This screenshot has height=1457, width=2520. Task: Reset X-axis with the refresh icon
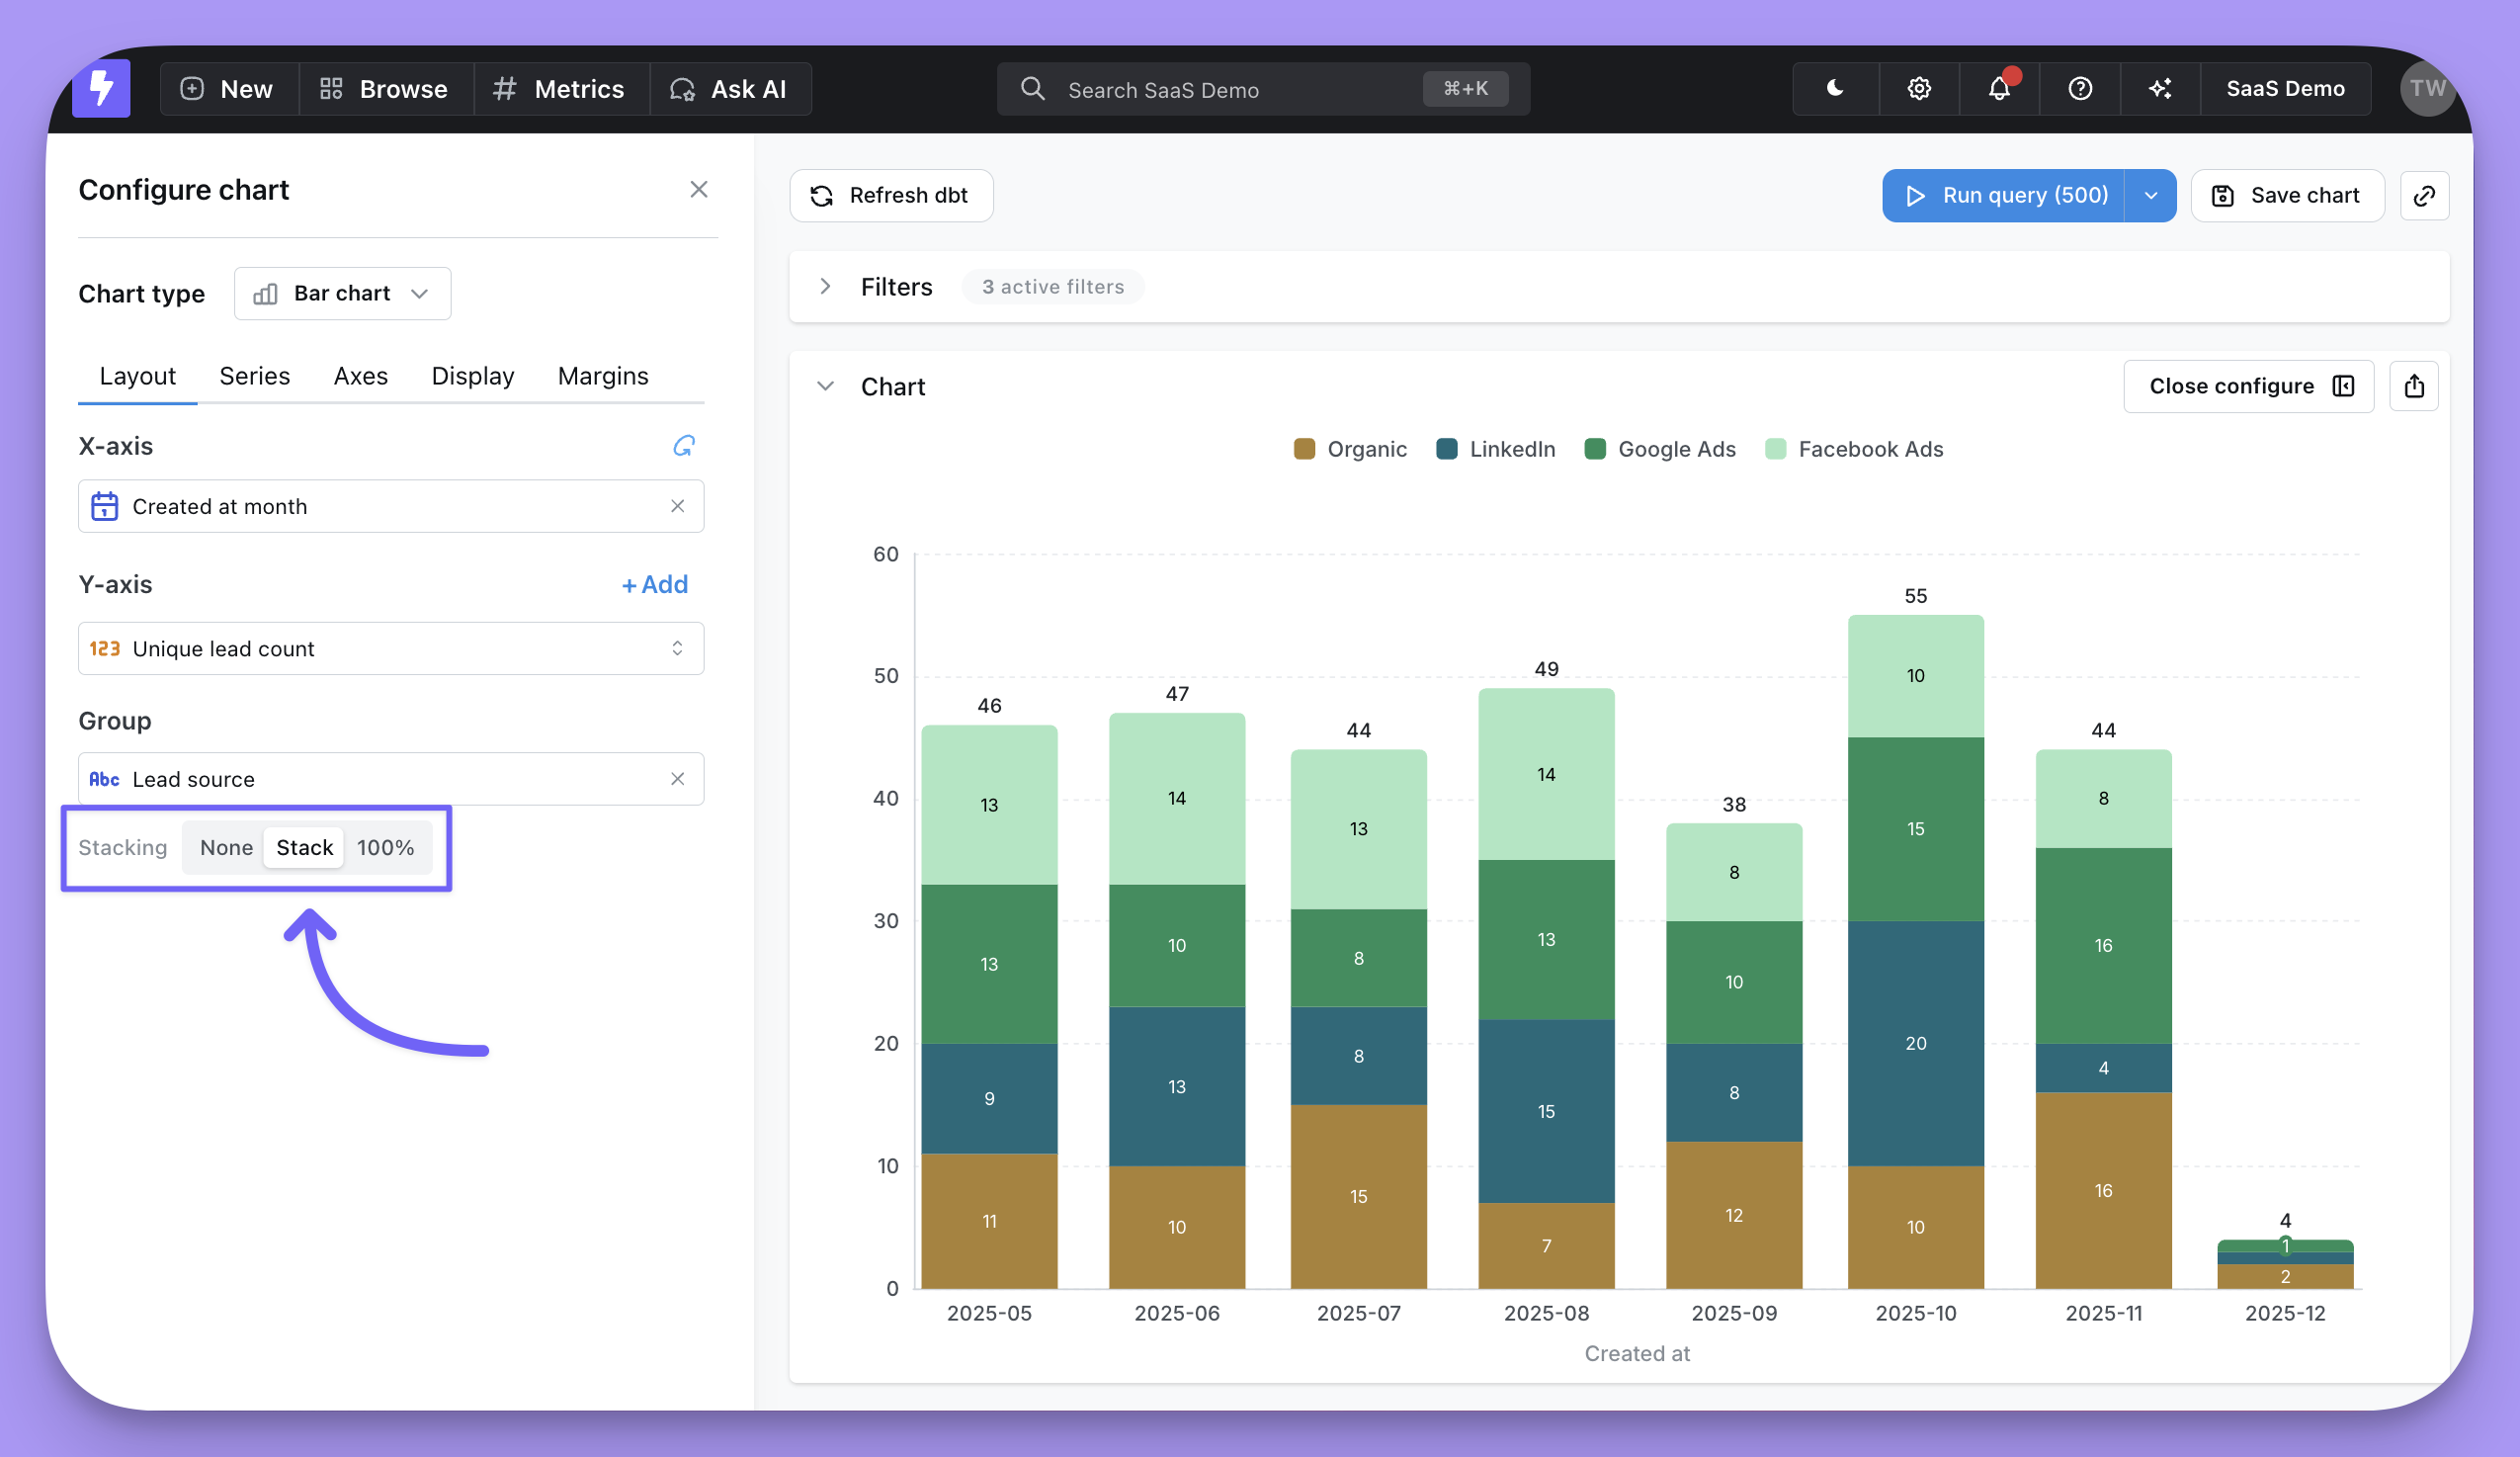tap(684, 446)
